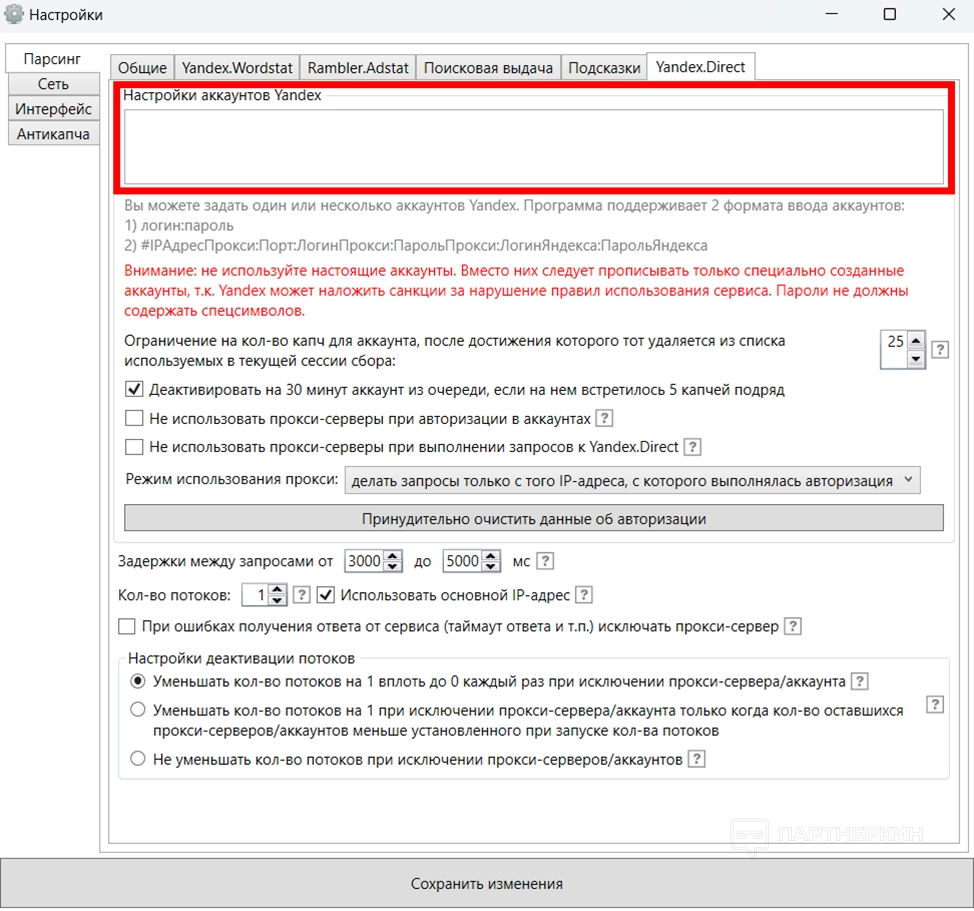Switch to the Подсказки tab

point(604,67)
